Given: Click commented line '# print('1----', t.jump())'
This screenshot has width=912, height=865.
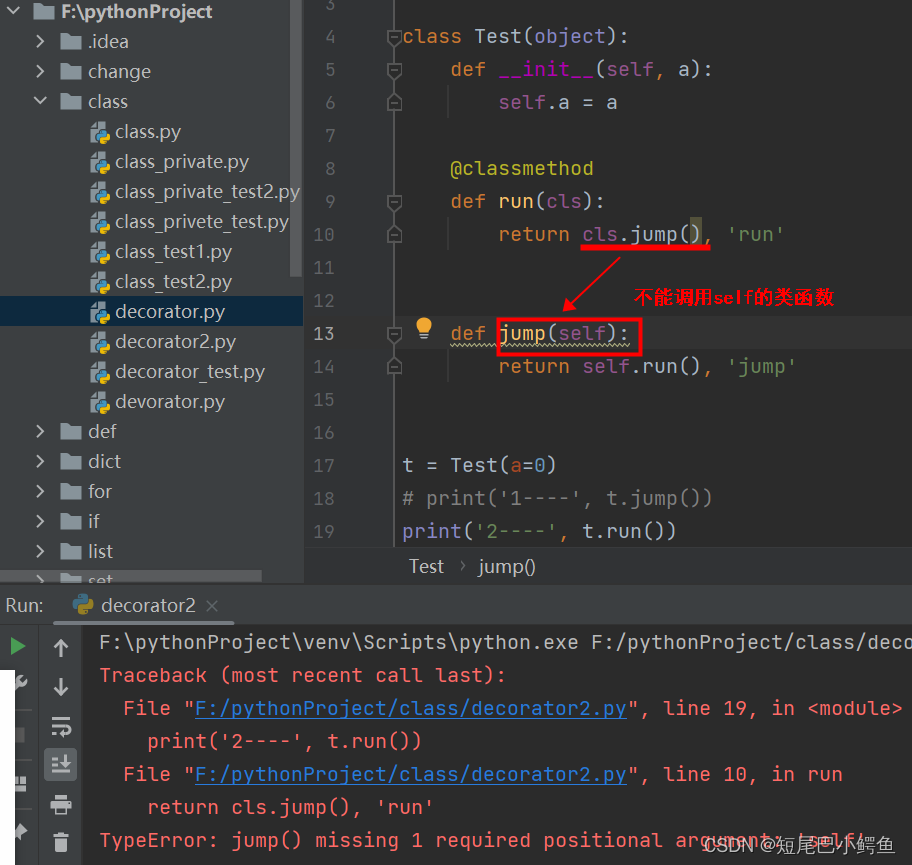Looking at the screenshot, I should (557, 499).
